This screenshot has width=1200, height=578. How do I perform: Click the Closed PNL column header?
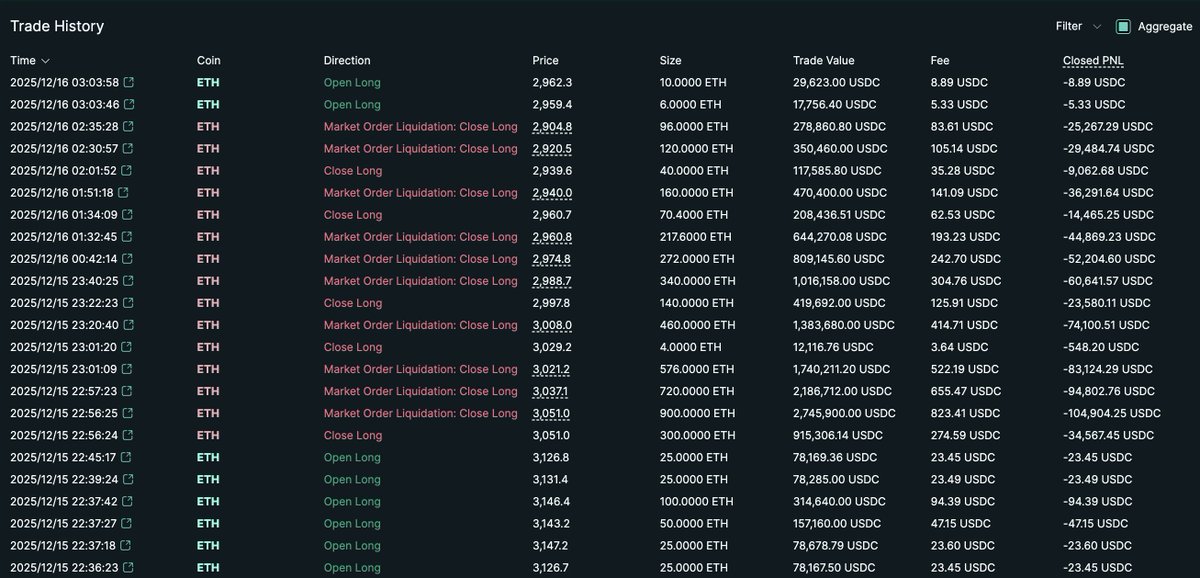pos(1092,60)
